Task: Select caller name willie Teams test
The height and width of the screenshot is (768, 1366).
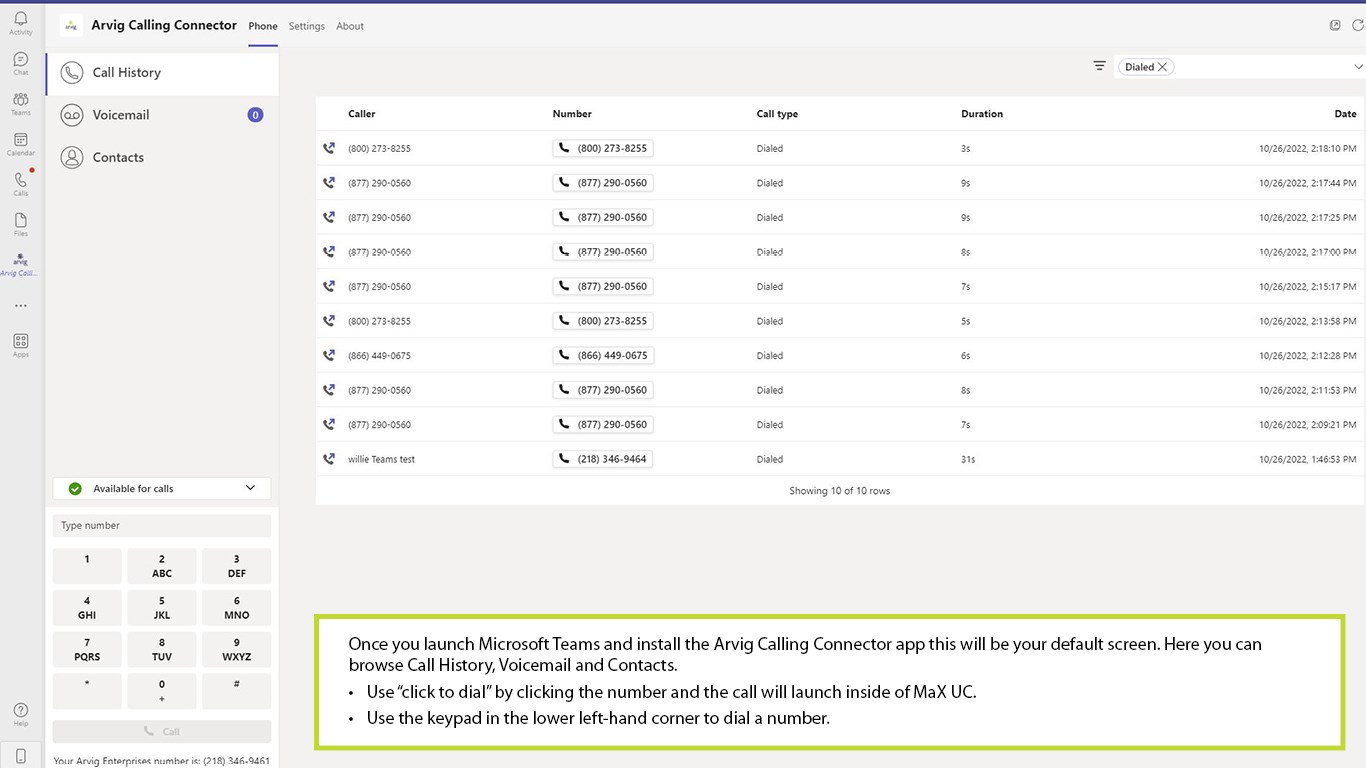Action: click(x=381, y=459)
